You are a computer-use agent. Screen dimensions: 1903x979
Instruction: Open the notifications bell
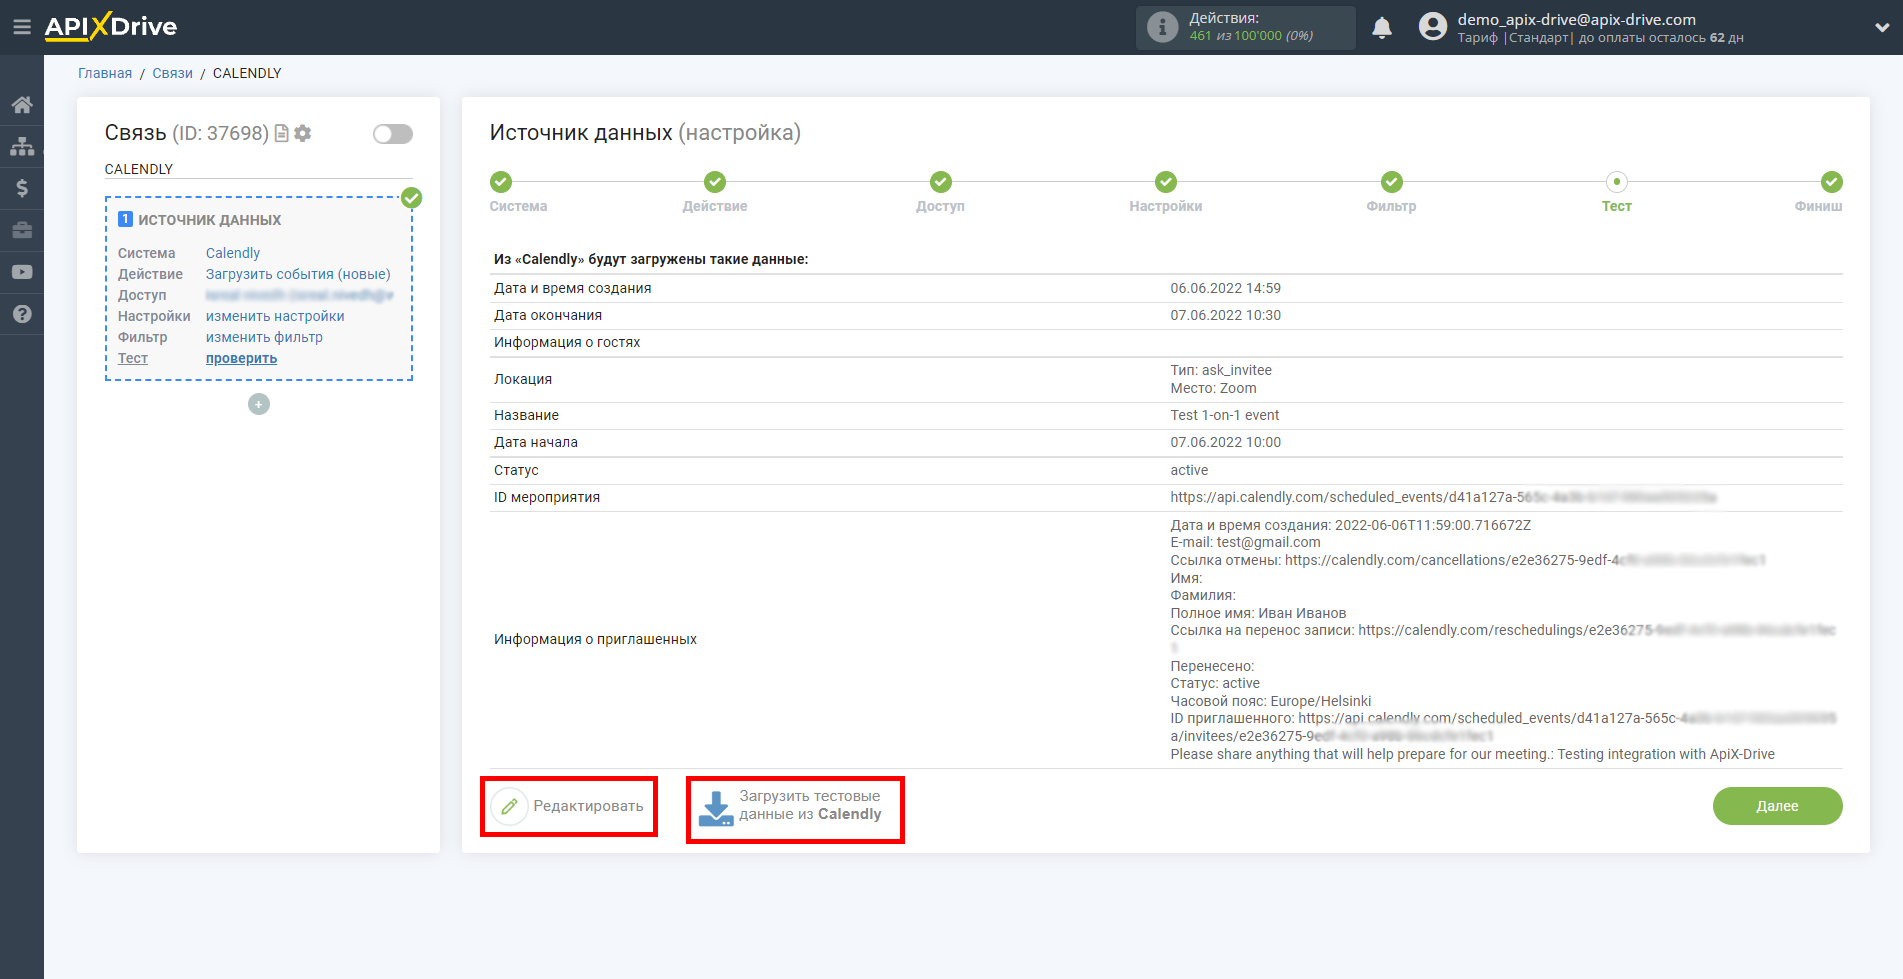coord(1382,28)
